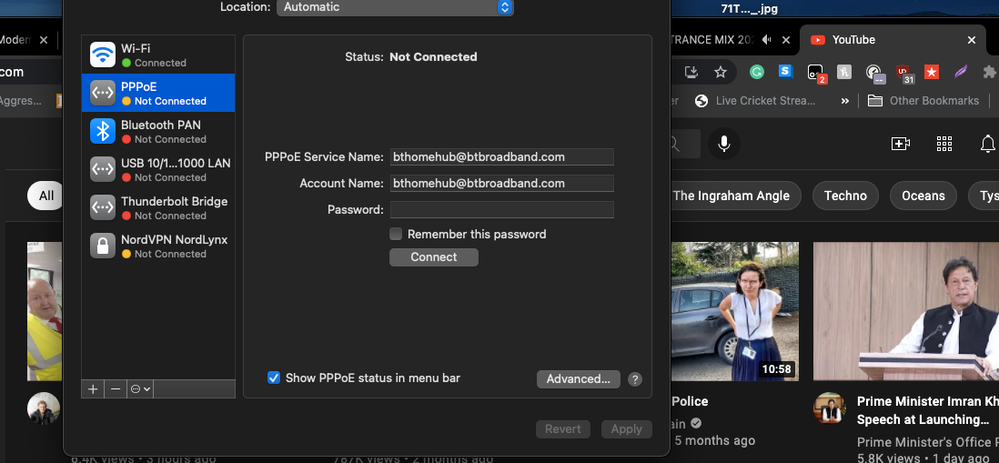Screen dimensions: 999x463
Task: Open the Aggres... bookmark in bookmarks bar
Action: [20, 101]
